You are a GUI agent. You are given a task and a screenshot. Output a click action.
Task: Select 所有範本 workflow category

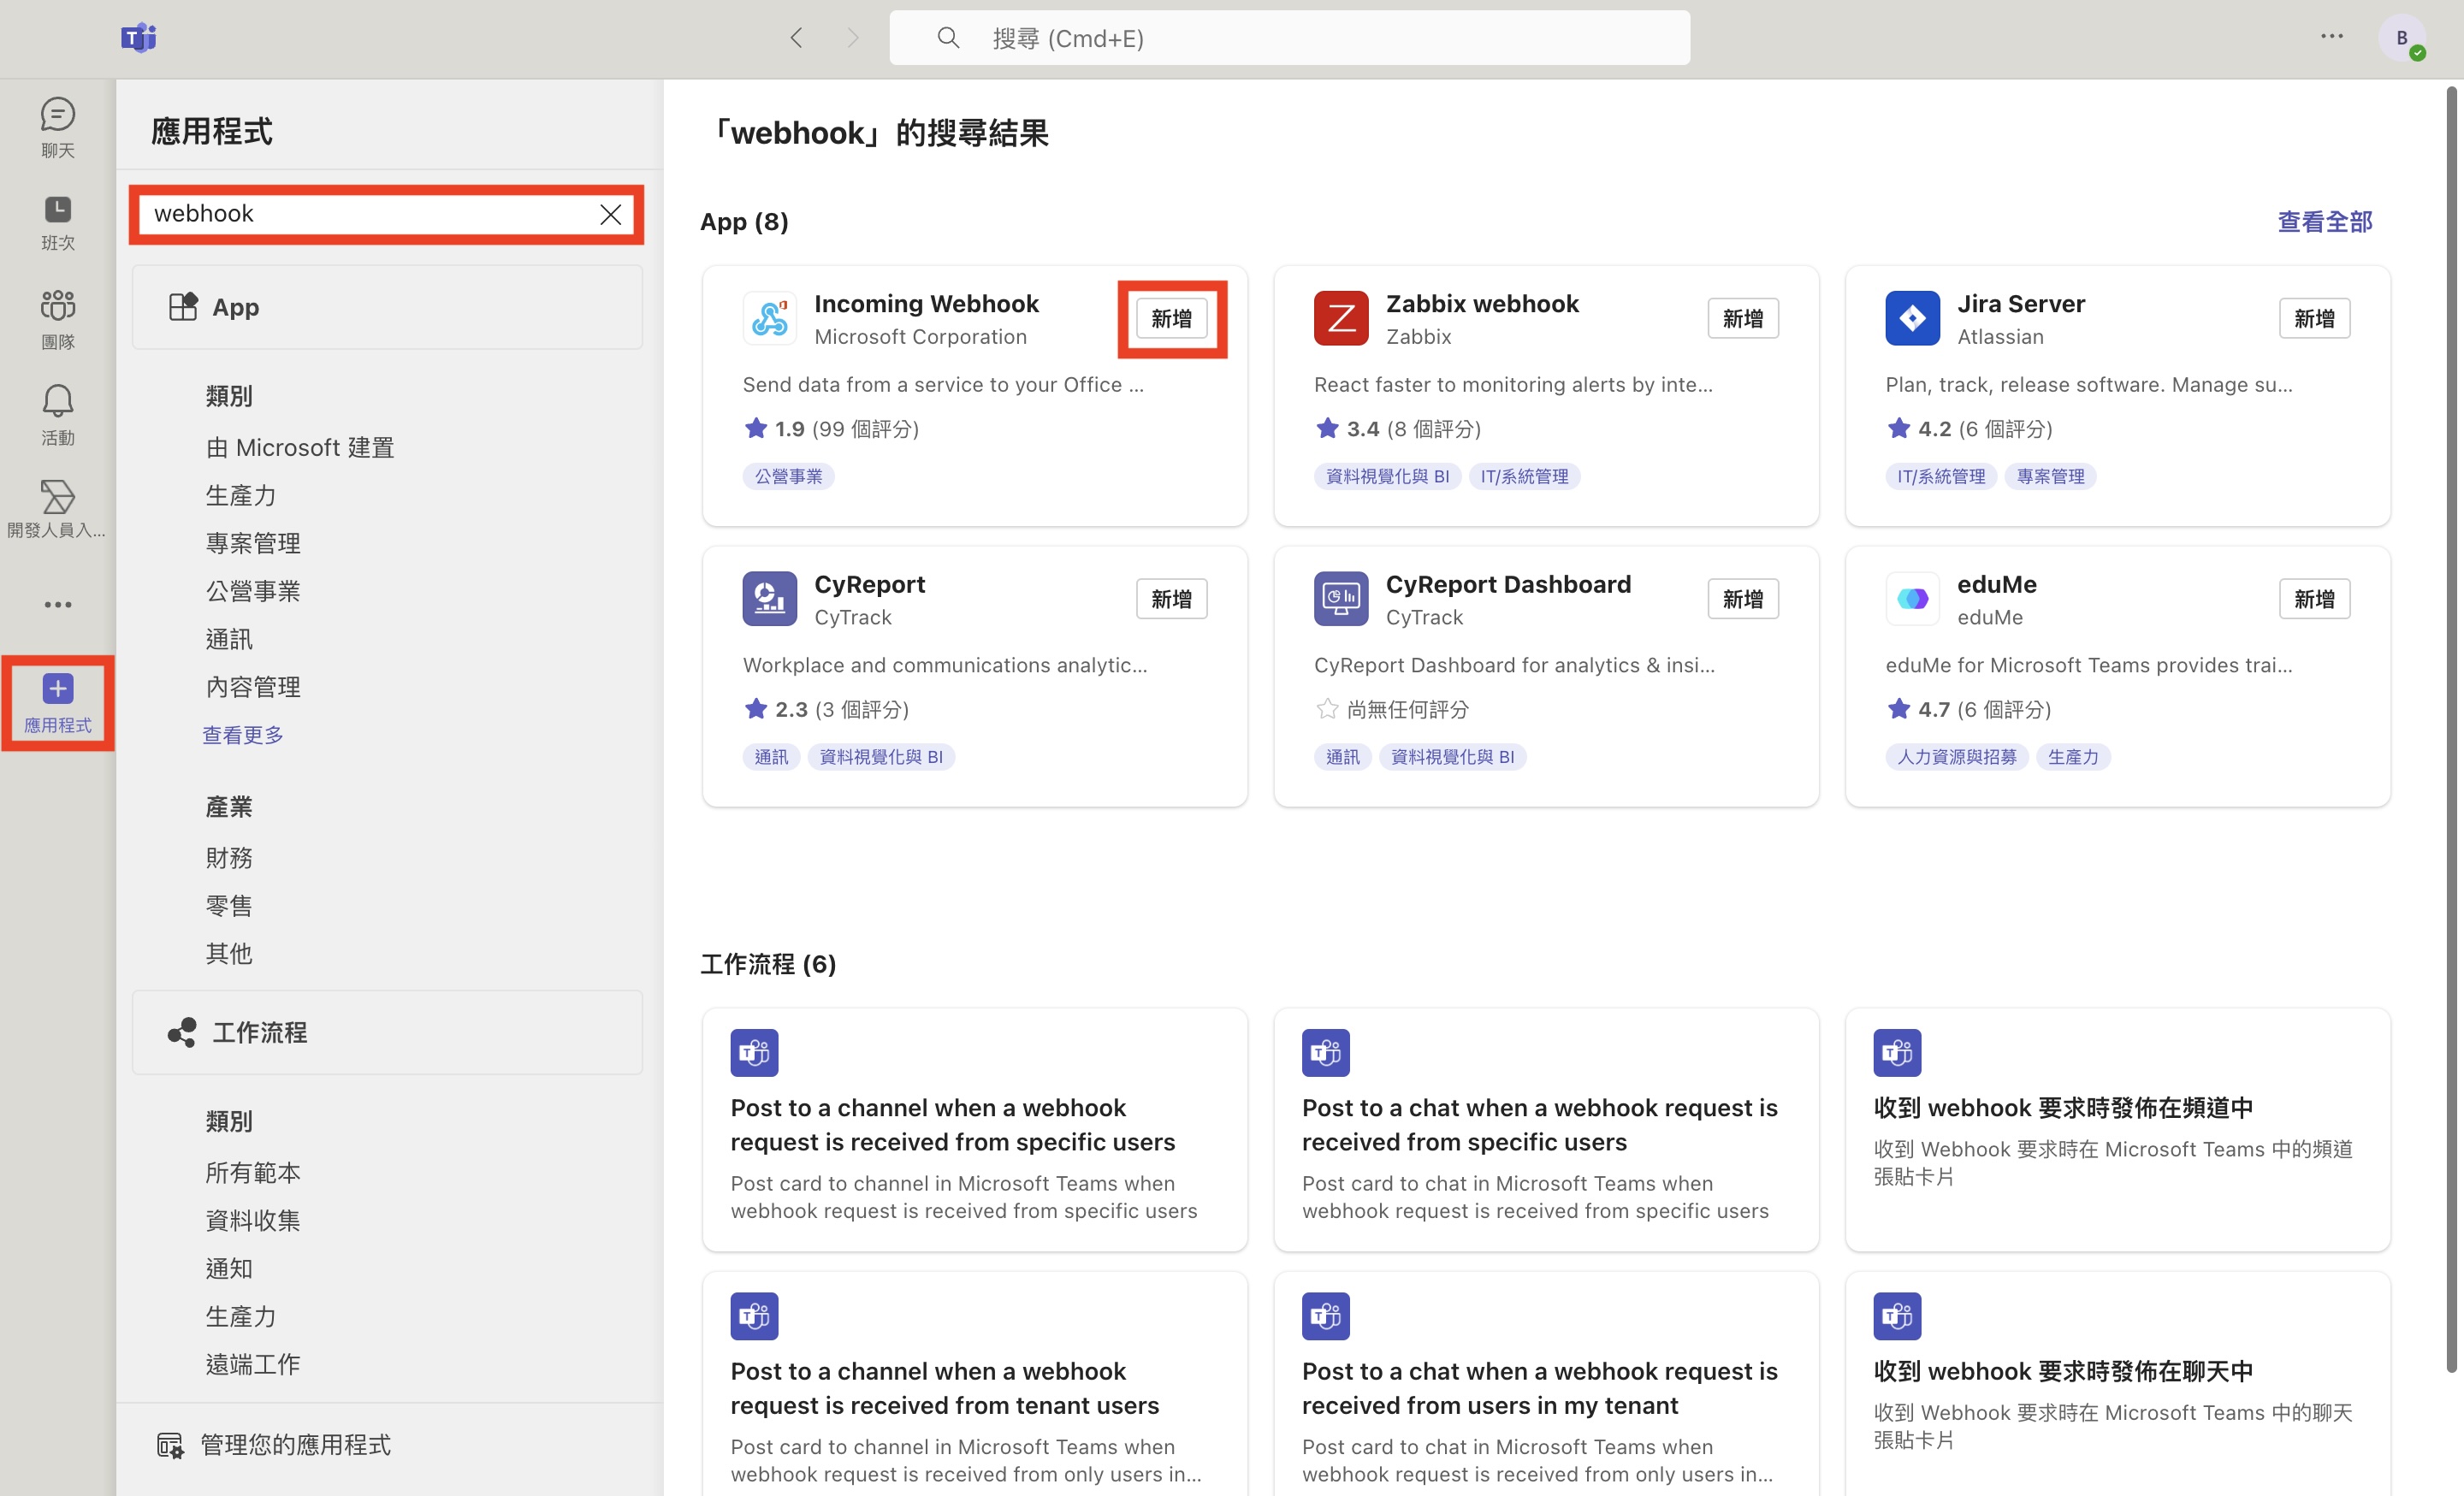(253, 1173)
